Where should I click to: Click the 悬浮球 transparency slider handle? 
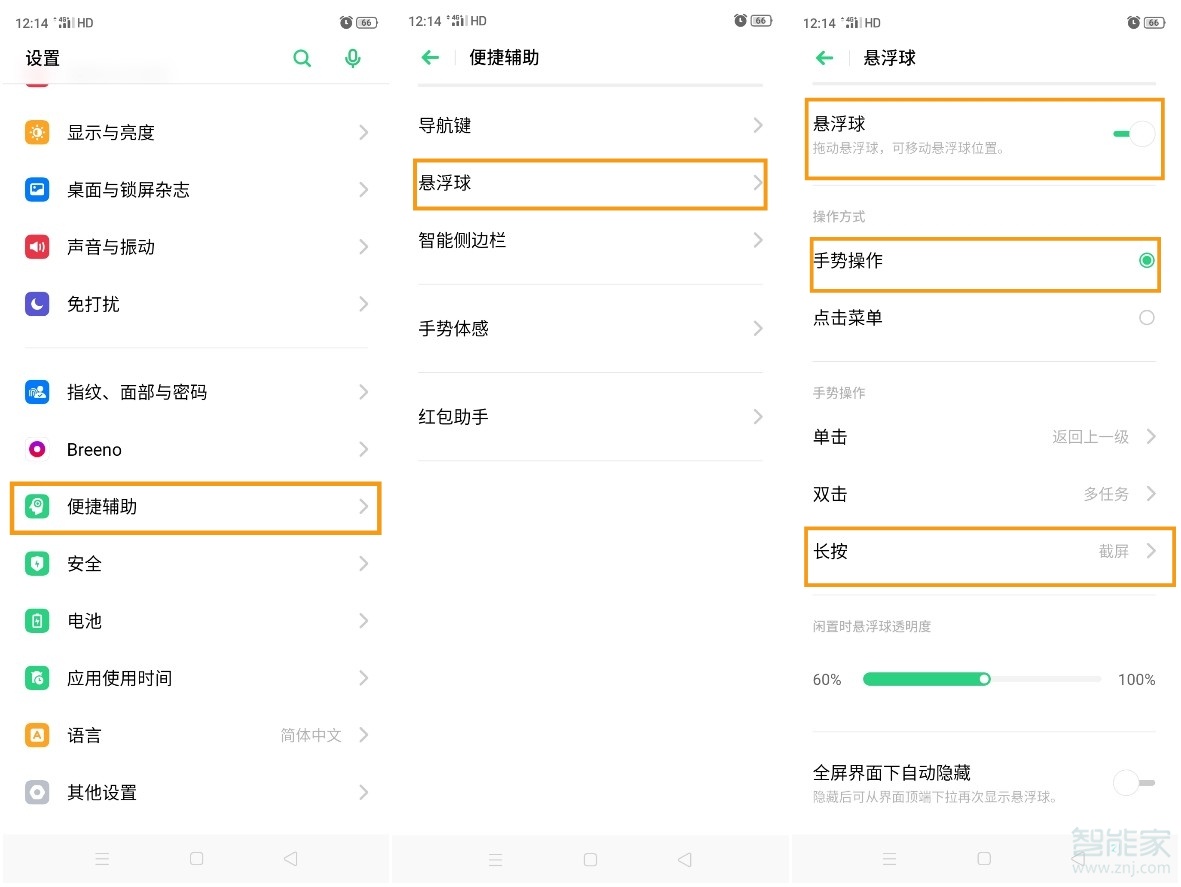click(x=984, y=679)
